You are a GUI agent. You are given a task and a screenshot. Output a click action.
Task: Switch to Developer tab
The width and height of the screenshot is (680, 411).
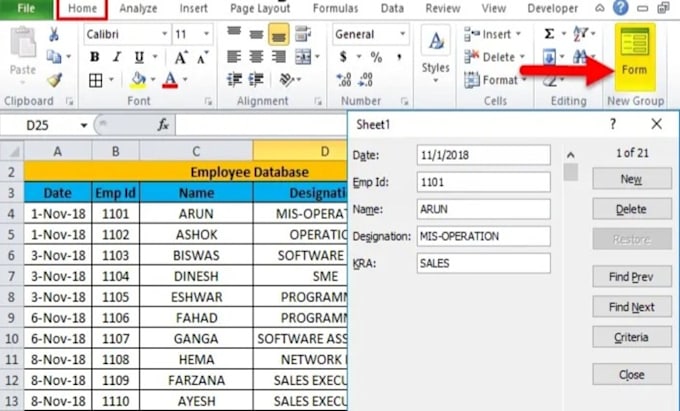tap(552, 8)
